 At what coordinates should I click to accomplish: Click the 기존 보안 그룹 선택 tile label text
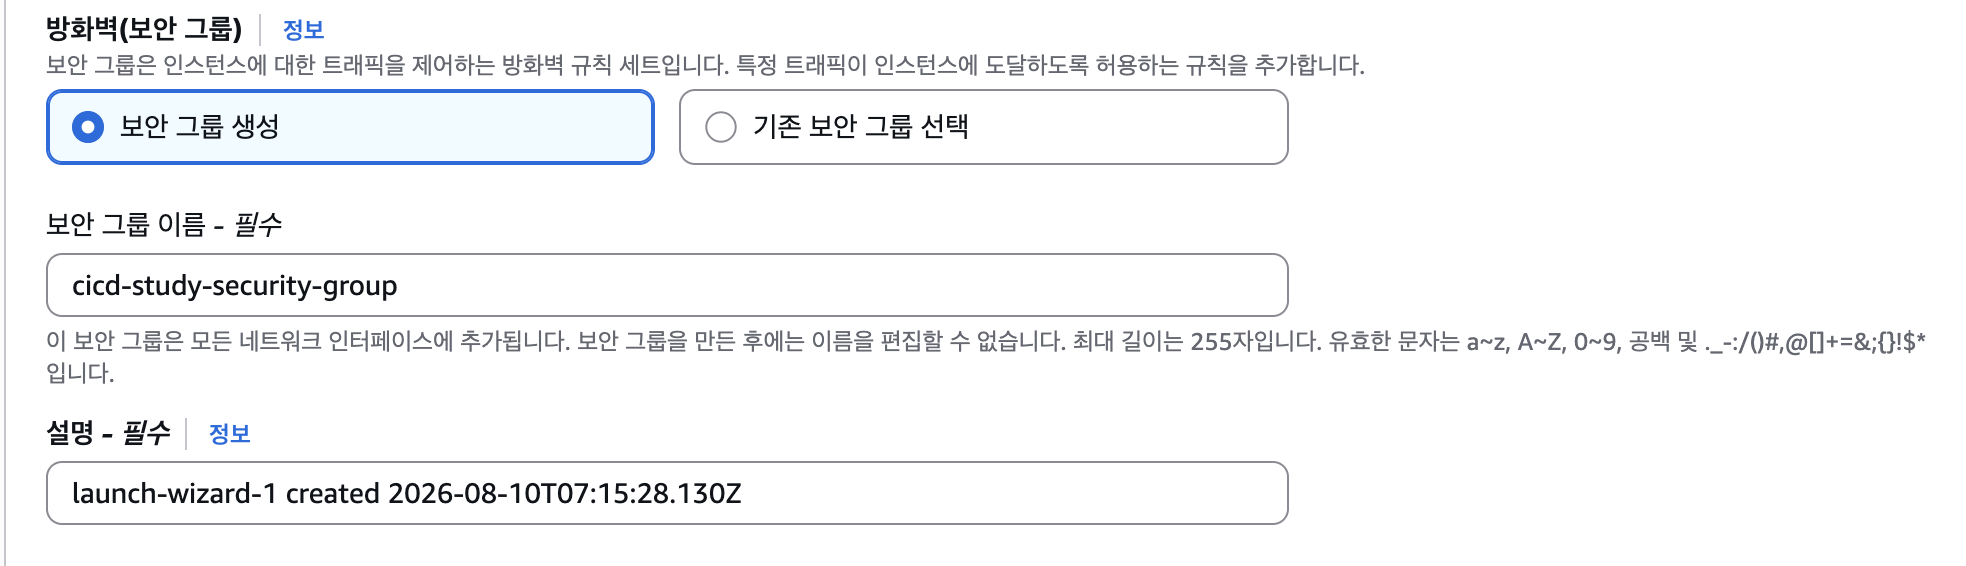[x=861, y=127]
